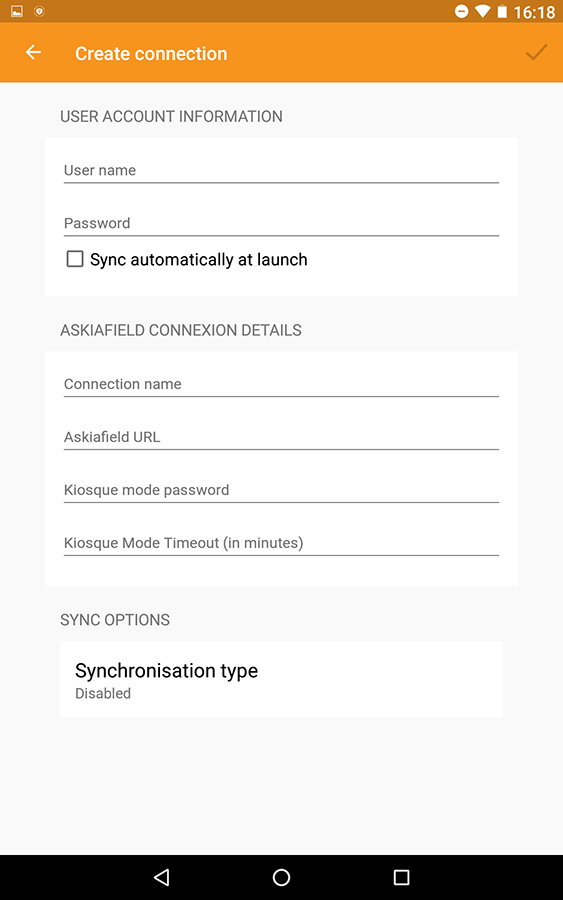Tap the Android home circle button

(x=281, y=876)
